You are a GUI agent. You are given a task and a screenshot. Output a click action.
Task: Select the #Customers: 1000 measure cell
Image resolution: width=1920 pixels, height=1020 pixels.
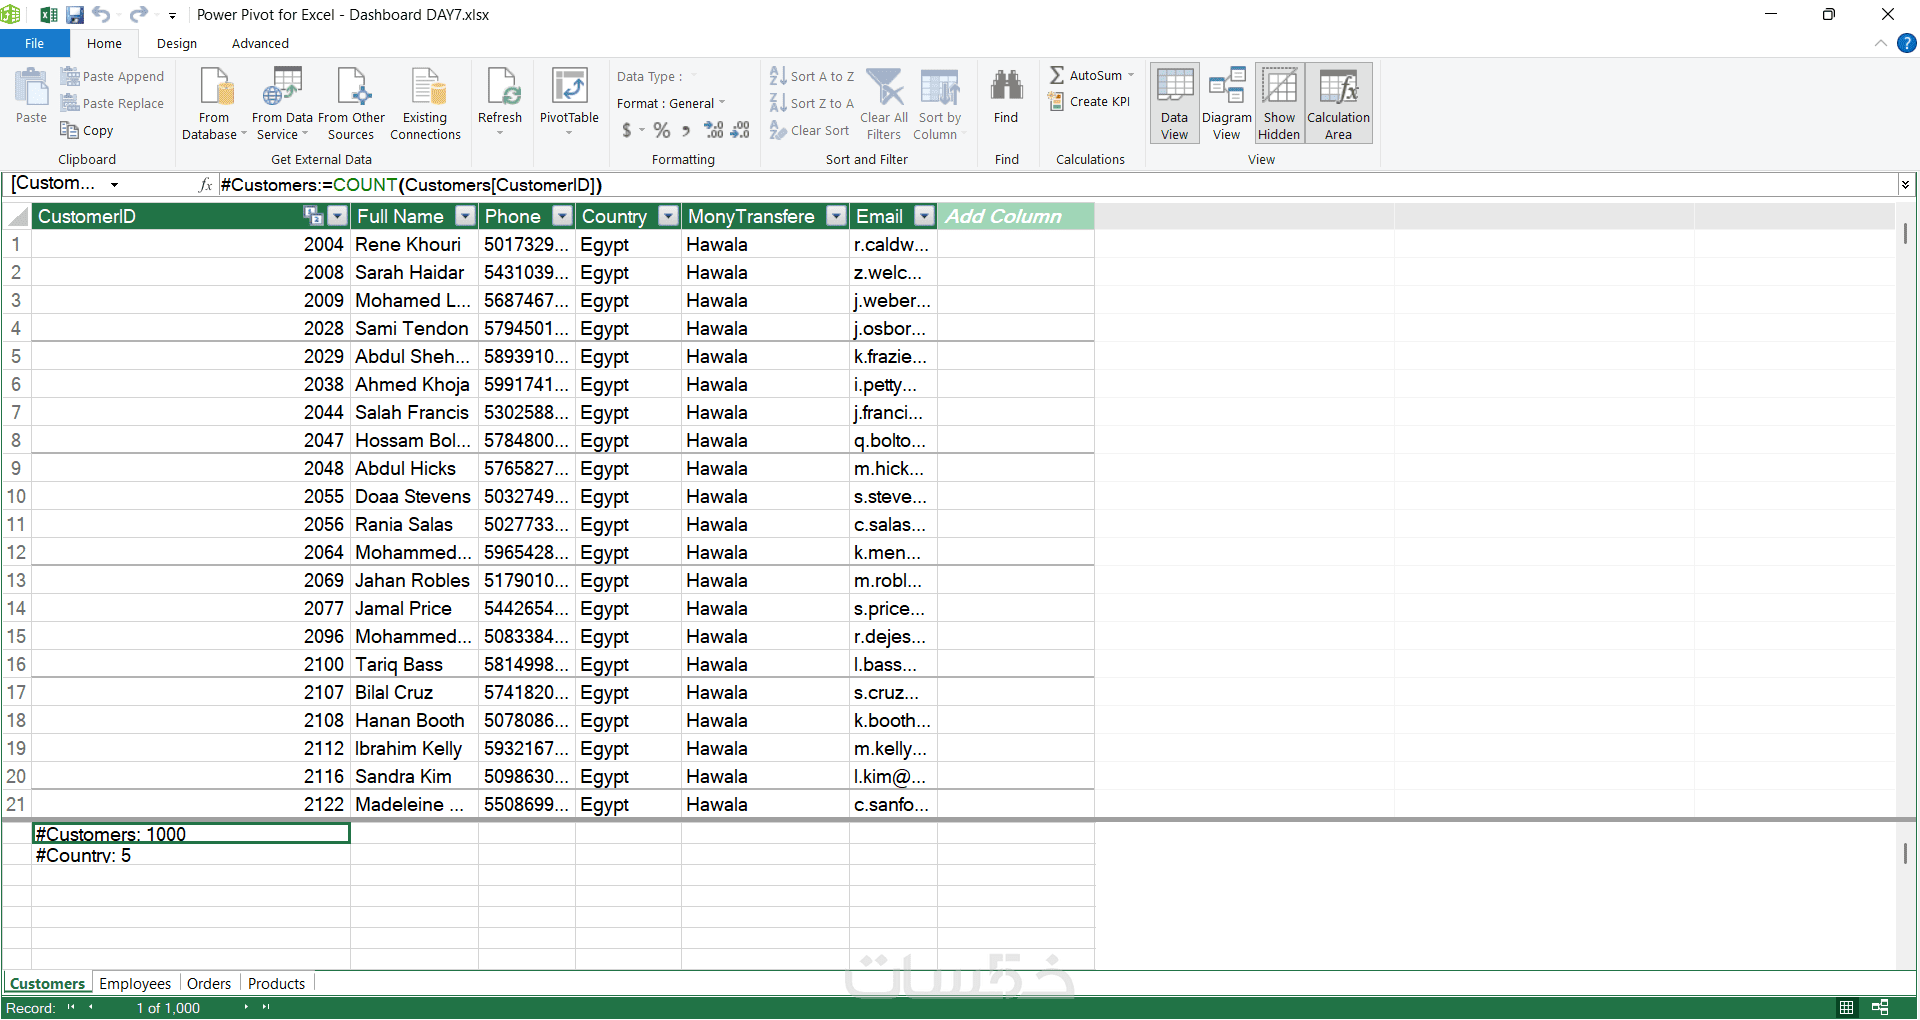[191, 833]
